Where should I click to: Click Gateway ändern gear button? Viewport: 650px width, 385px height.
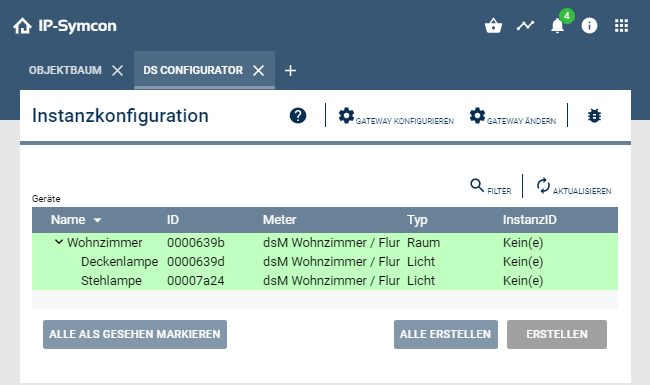click(512, 116)
